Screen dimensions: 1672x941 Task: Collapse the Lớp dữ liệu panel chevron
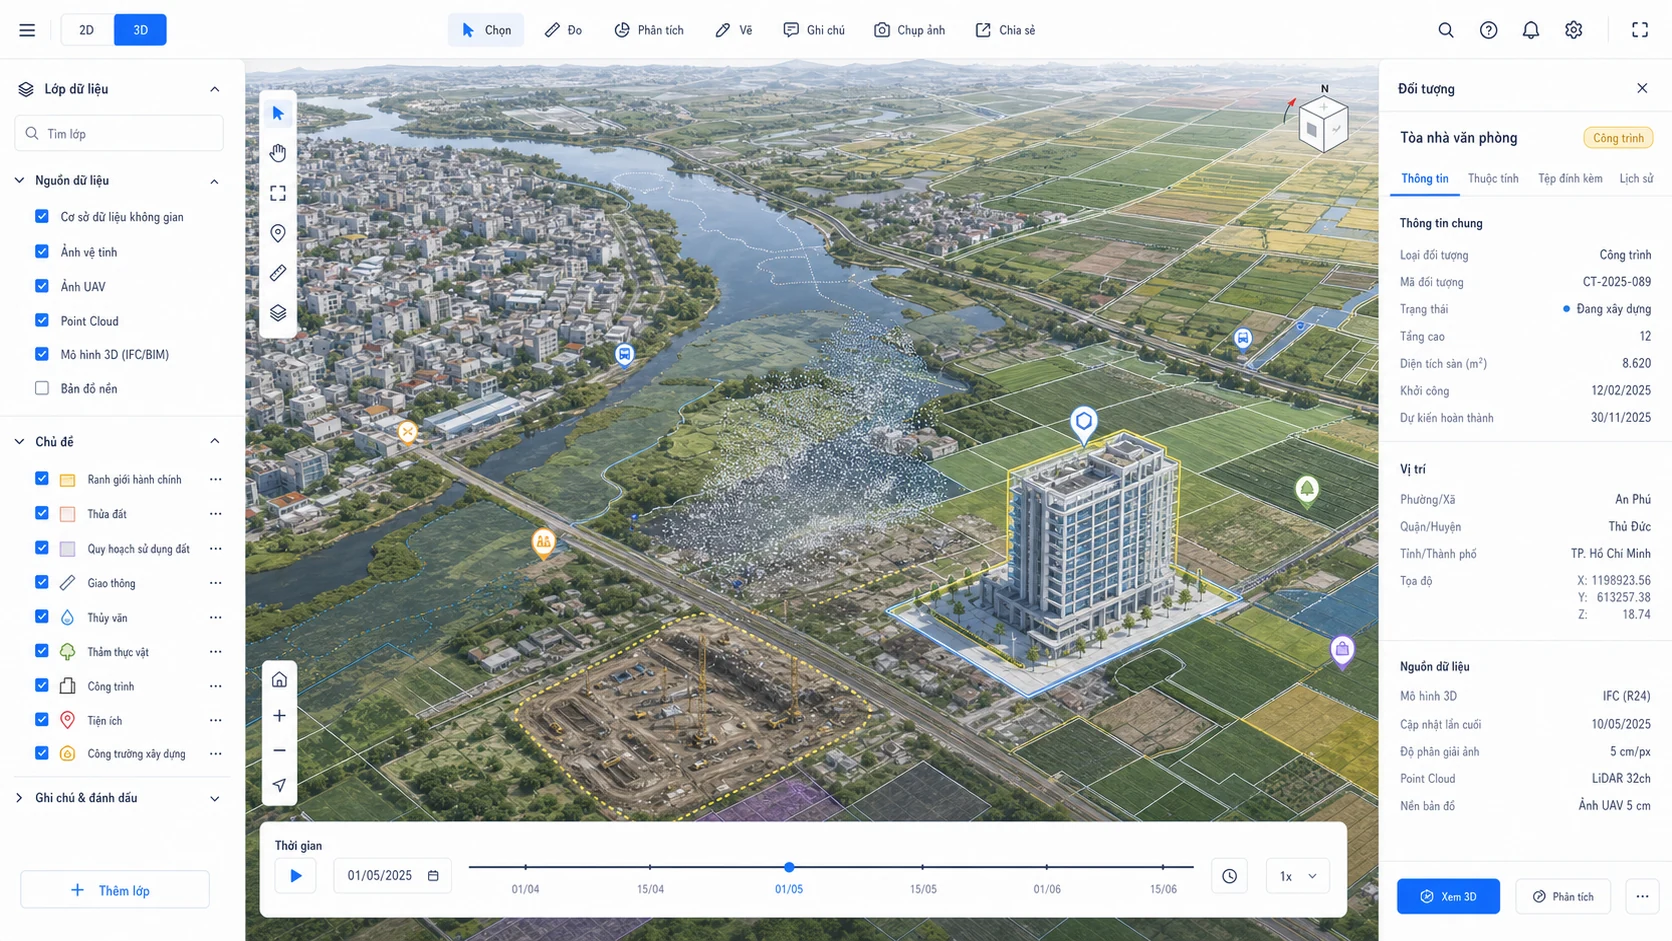pyautogui.click(x=214, y=89)
